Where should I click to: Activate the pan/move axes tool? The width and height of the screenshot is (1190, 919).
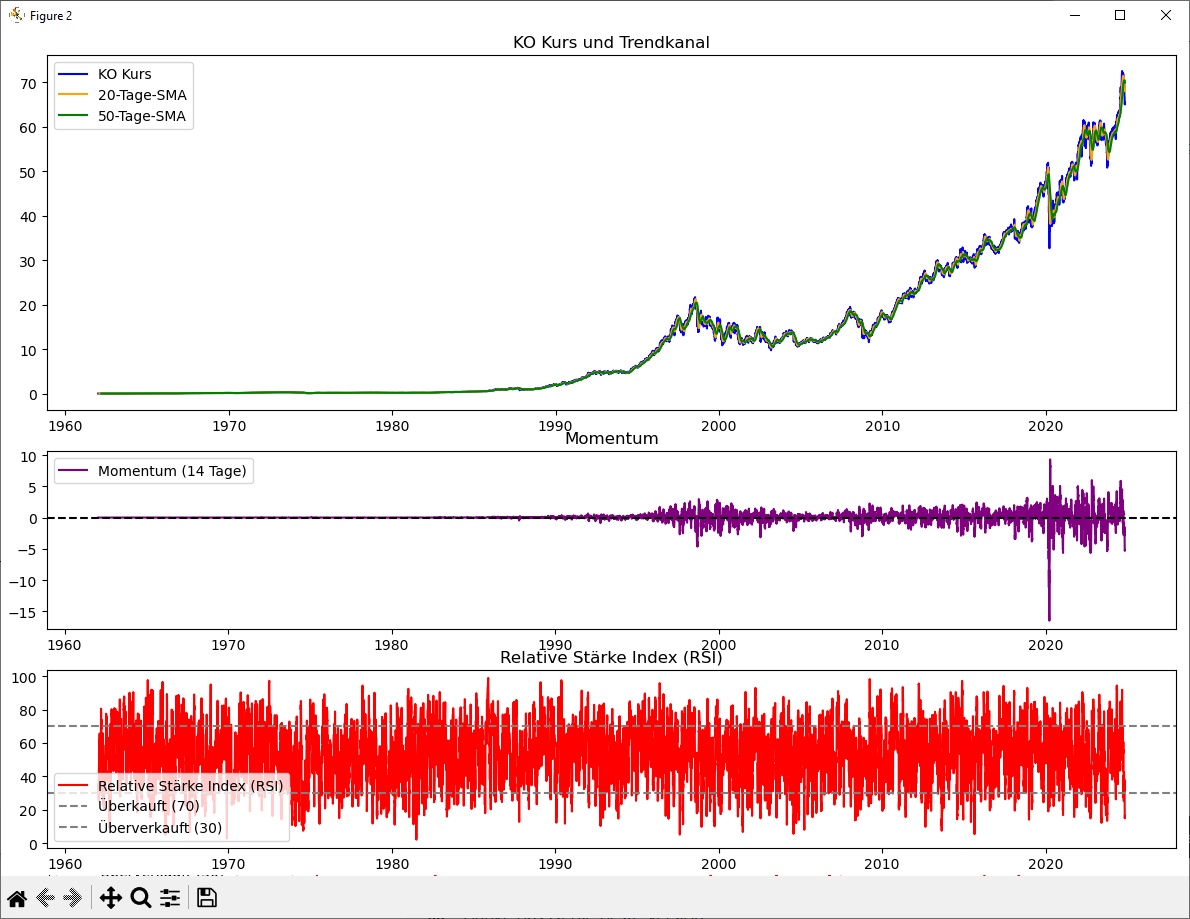click(110, 898)
